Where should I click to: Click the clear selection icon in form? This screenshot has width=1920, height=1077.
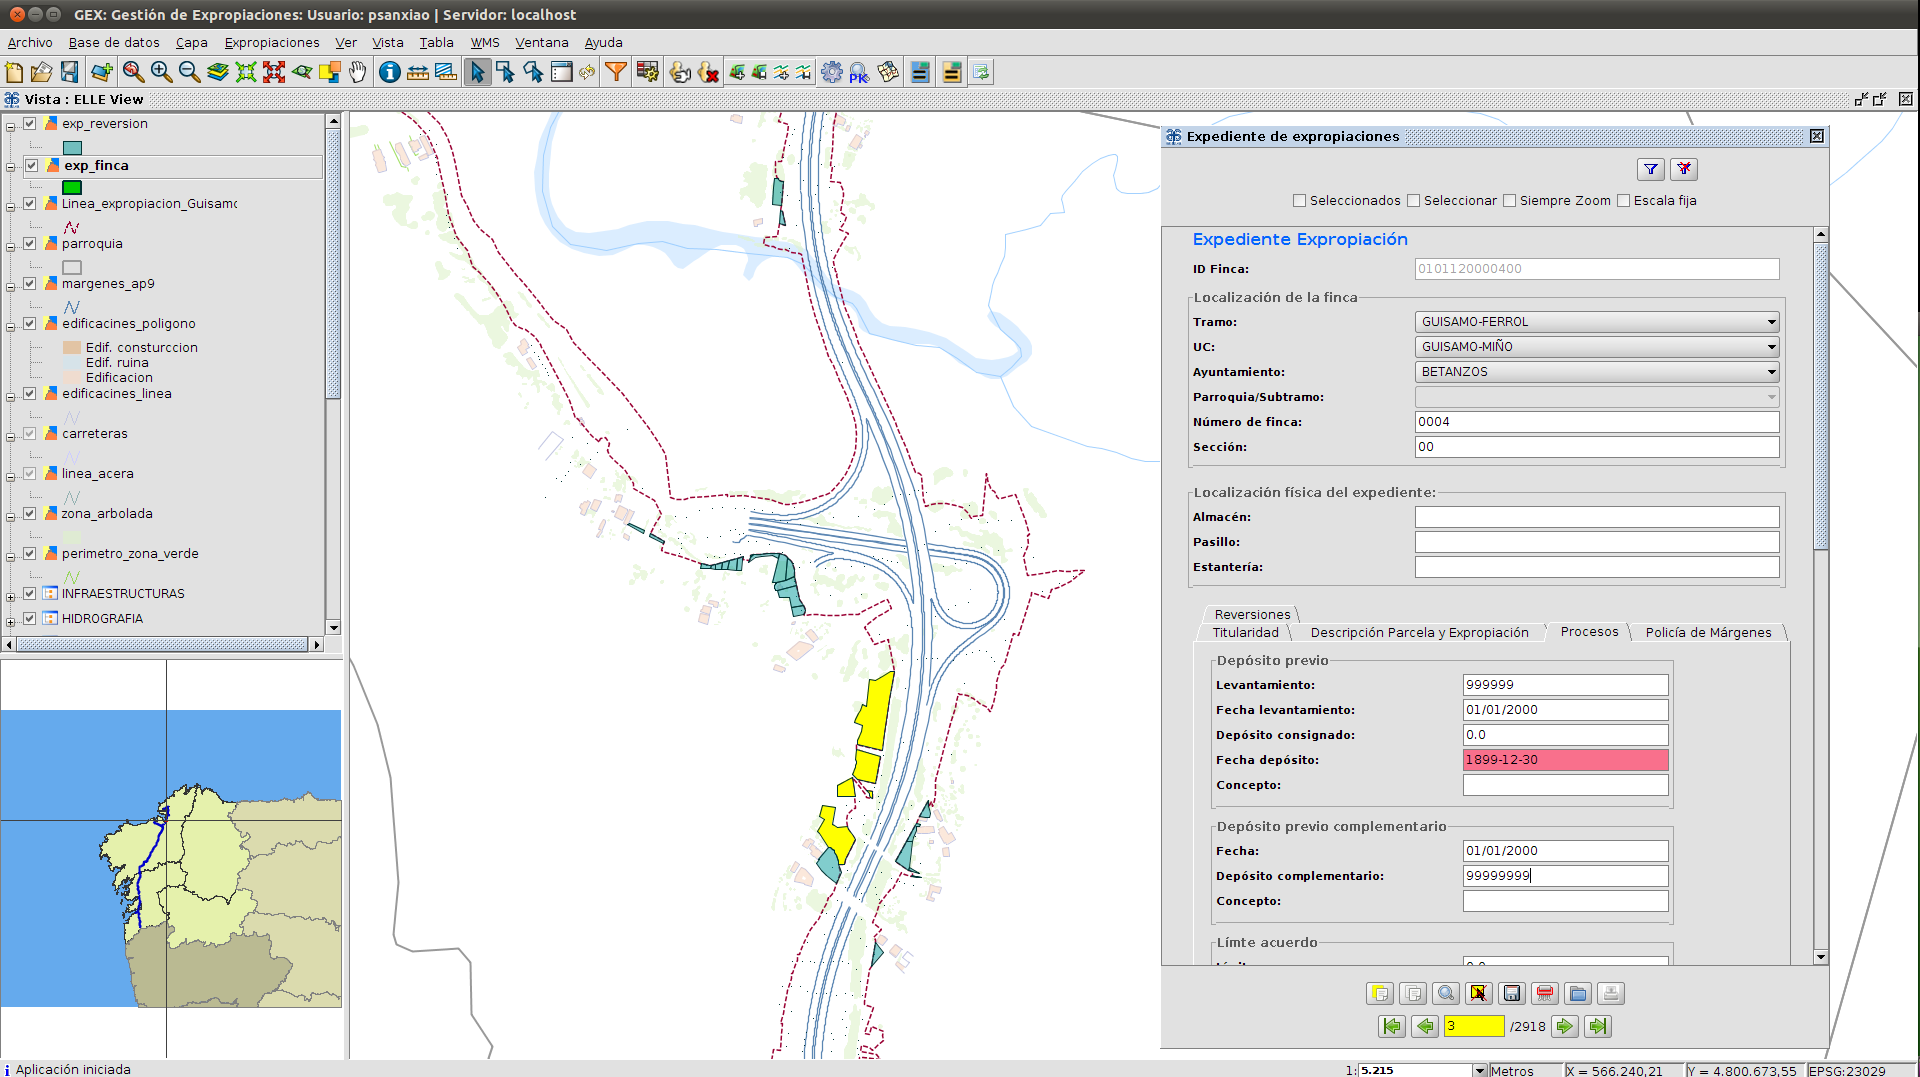1479,993
